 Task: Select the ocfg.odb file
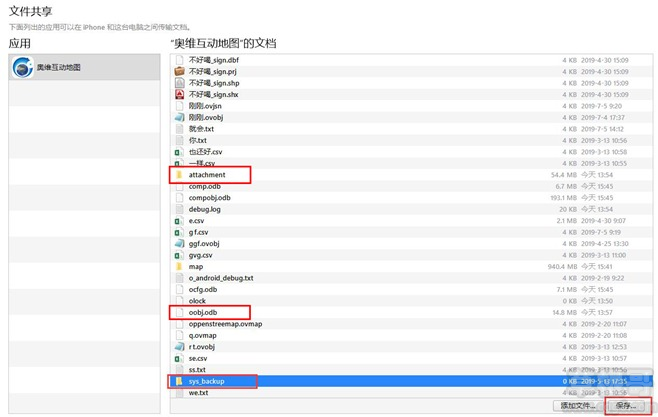coord(204,289)
